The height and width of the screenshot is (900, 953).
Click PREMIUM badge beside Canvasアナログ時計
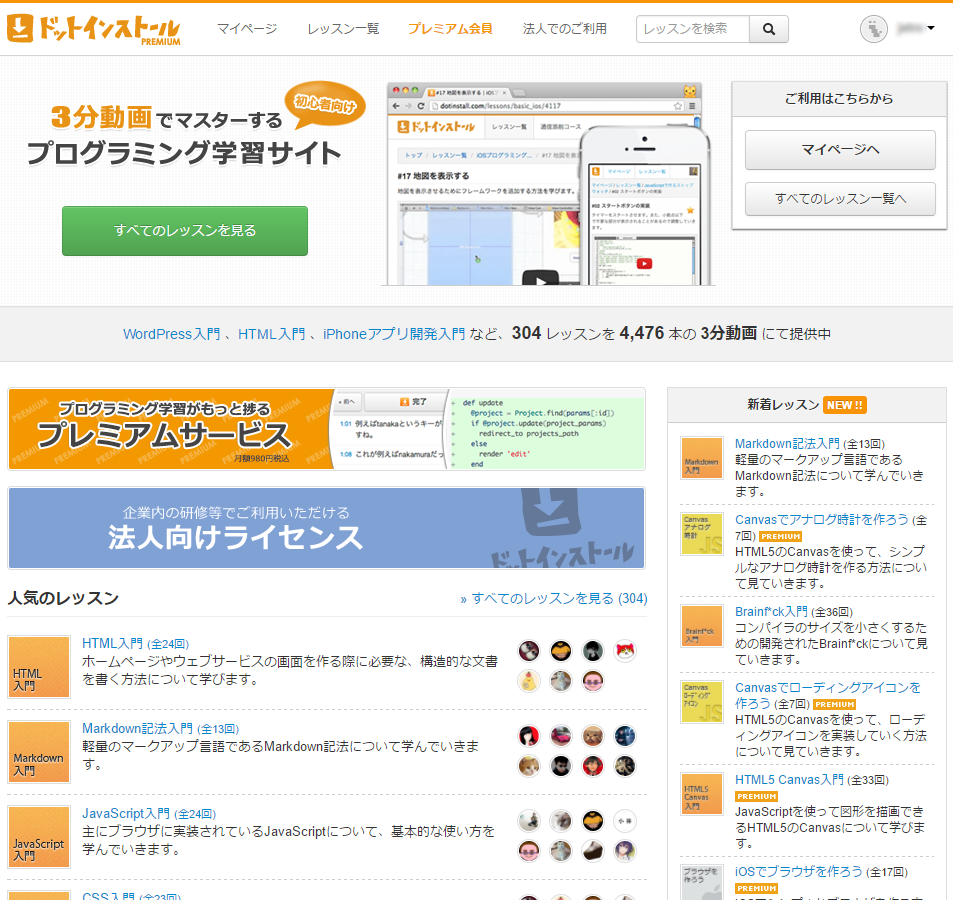point(781,537)
